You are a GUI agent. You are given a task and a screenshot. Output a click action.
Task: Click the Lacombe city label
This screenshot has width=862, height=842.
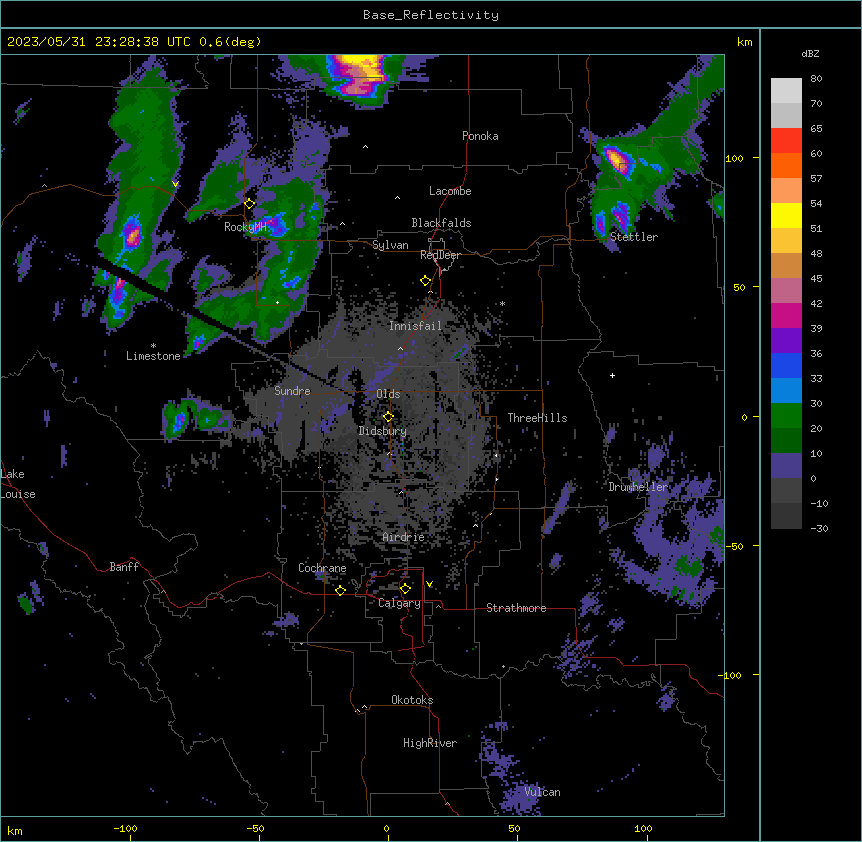[450, 191]
